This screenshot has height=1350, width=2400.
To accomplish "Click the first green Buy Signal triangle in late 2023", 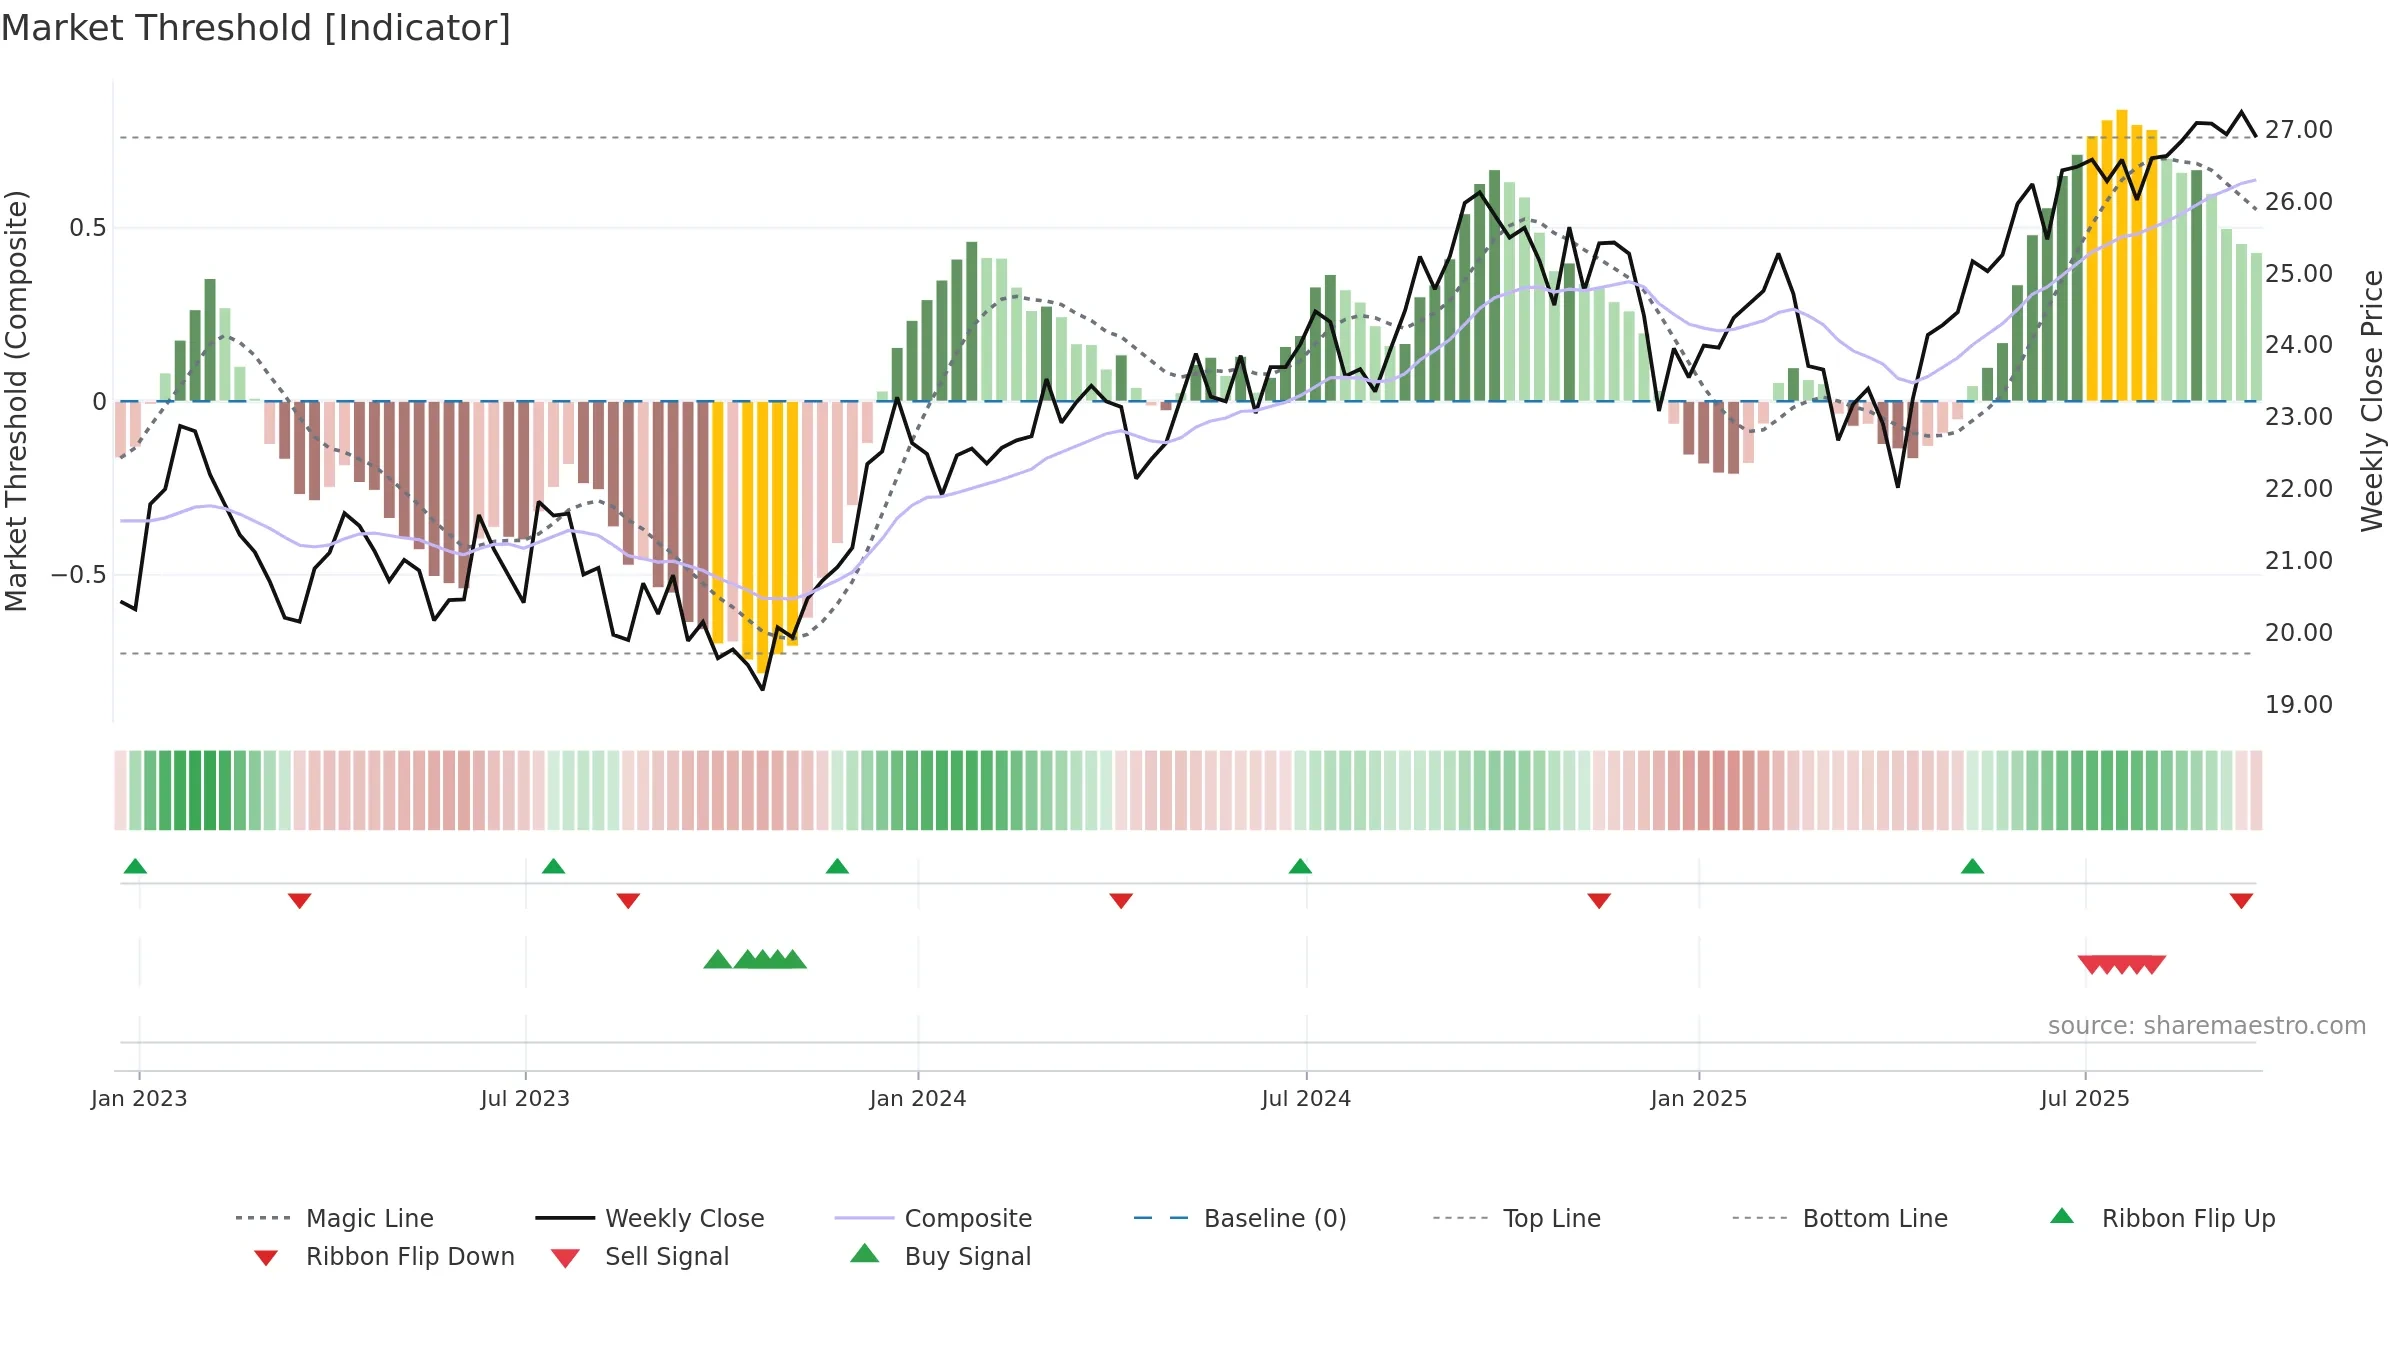I will point(717,960).
